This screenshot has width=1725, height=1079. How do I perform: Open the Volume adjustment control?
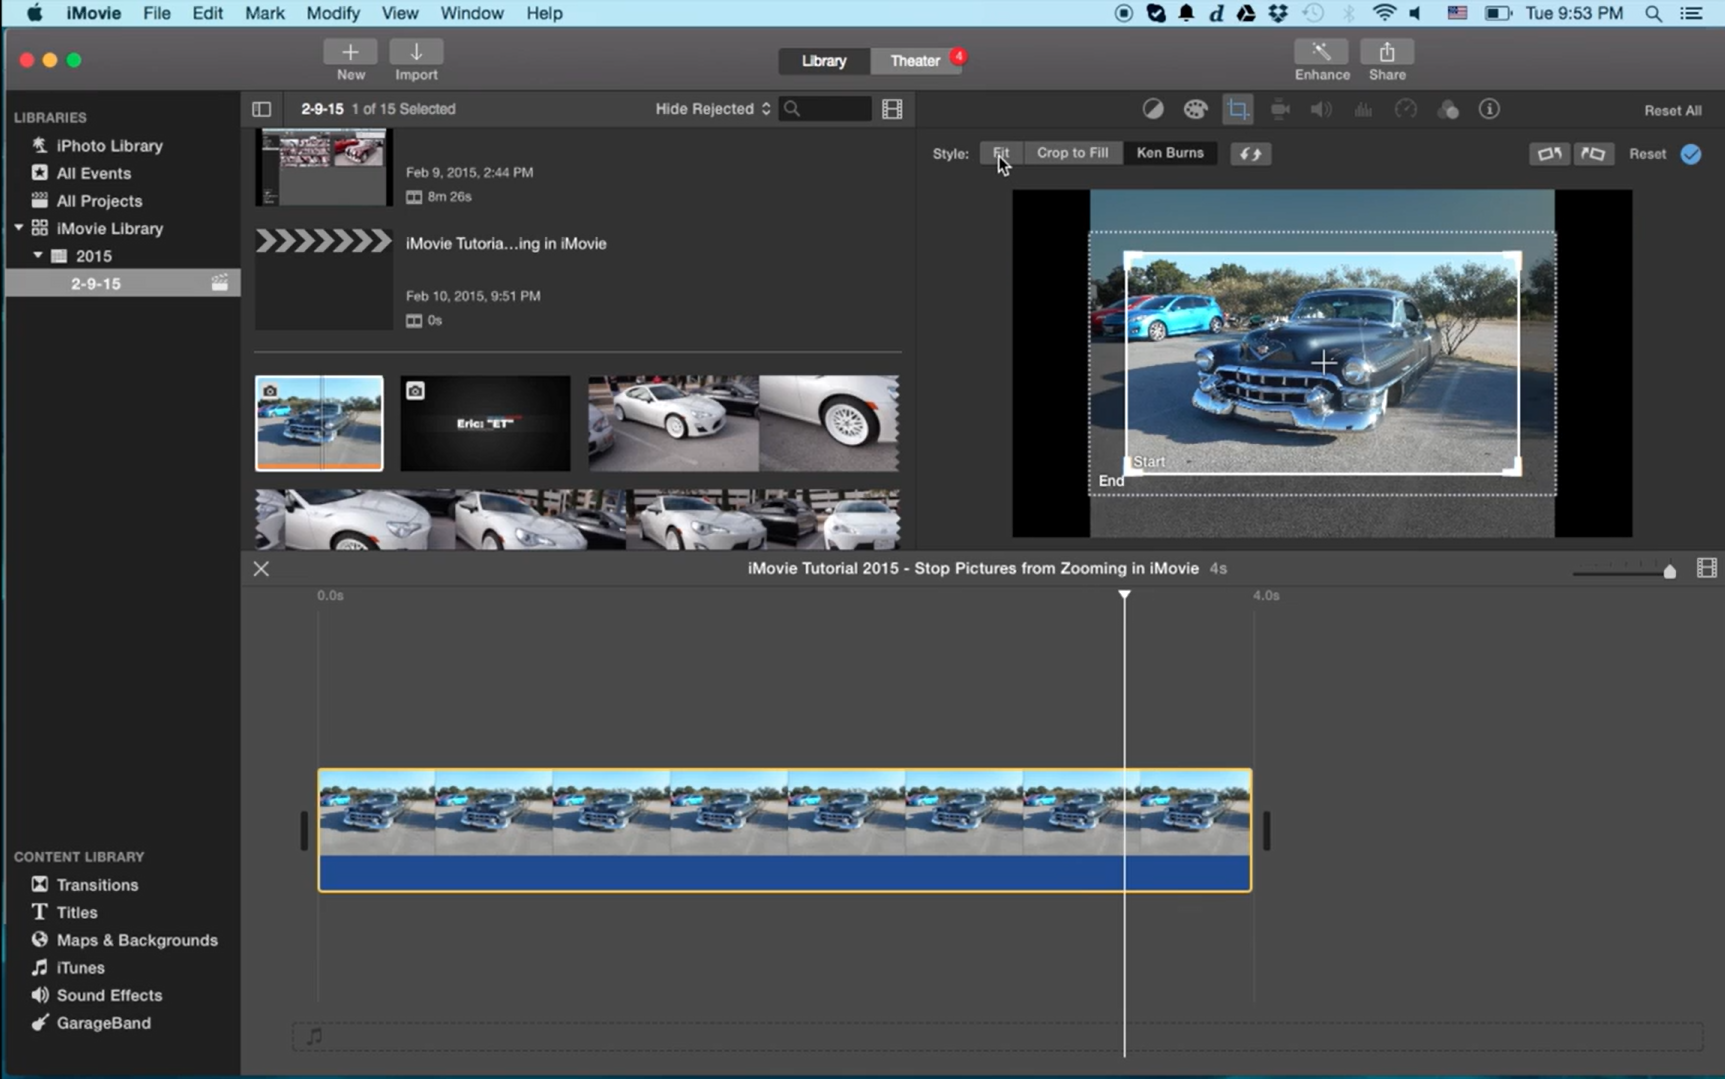tap(1320, 109)
